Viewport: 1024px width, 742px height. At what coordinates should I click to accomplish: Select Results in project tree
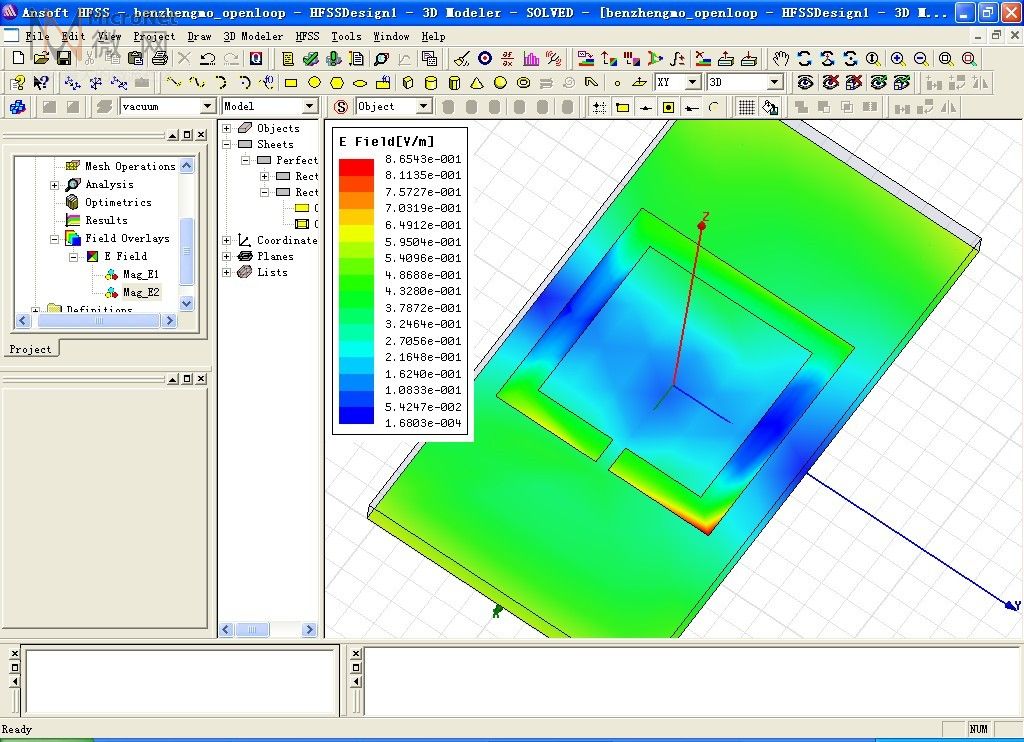pos(106,221)
